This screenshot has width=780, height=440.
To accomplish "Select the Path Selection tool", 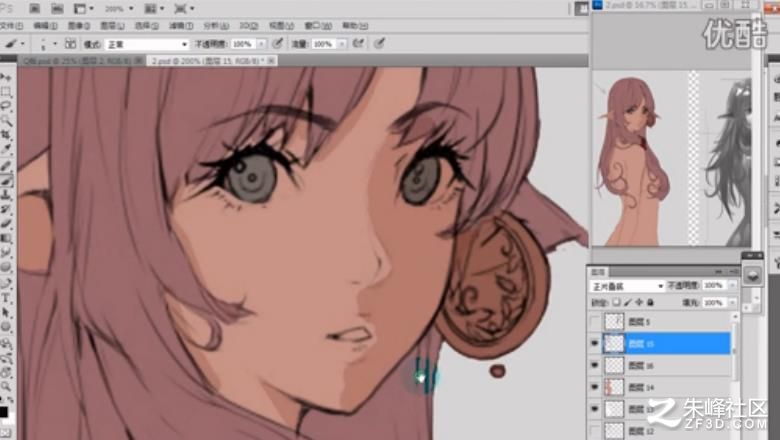I will 6,312.
